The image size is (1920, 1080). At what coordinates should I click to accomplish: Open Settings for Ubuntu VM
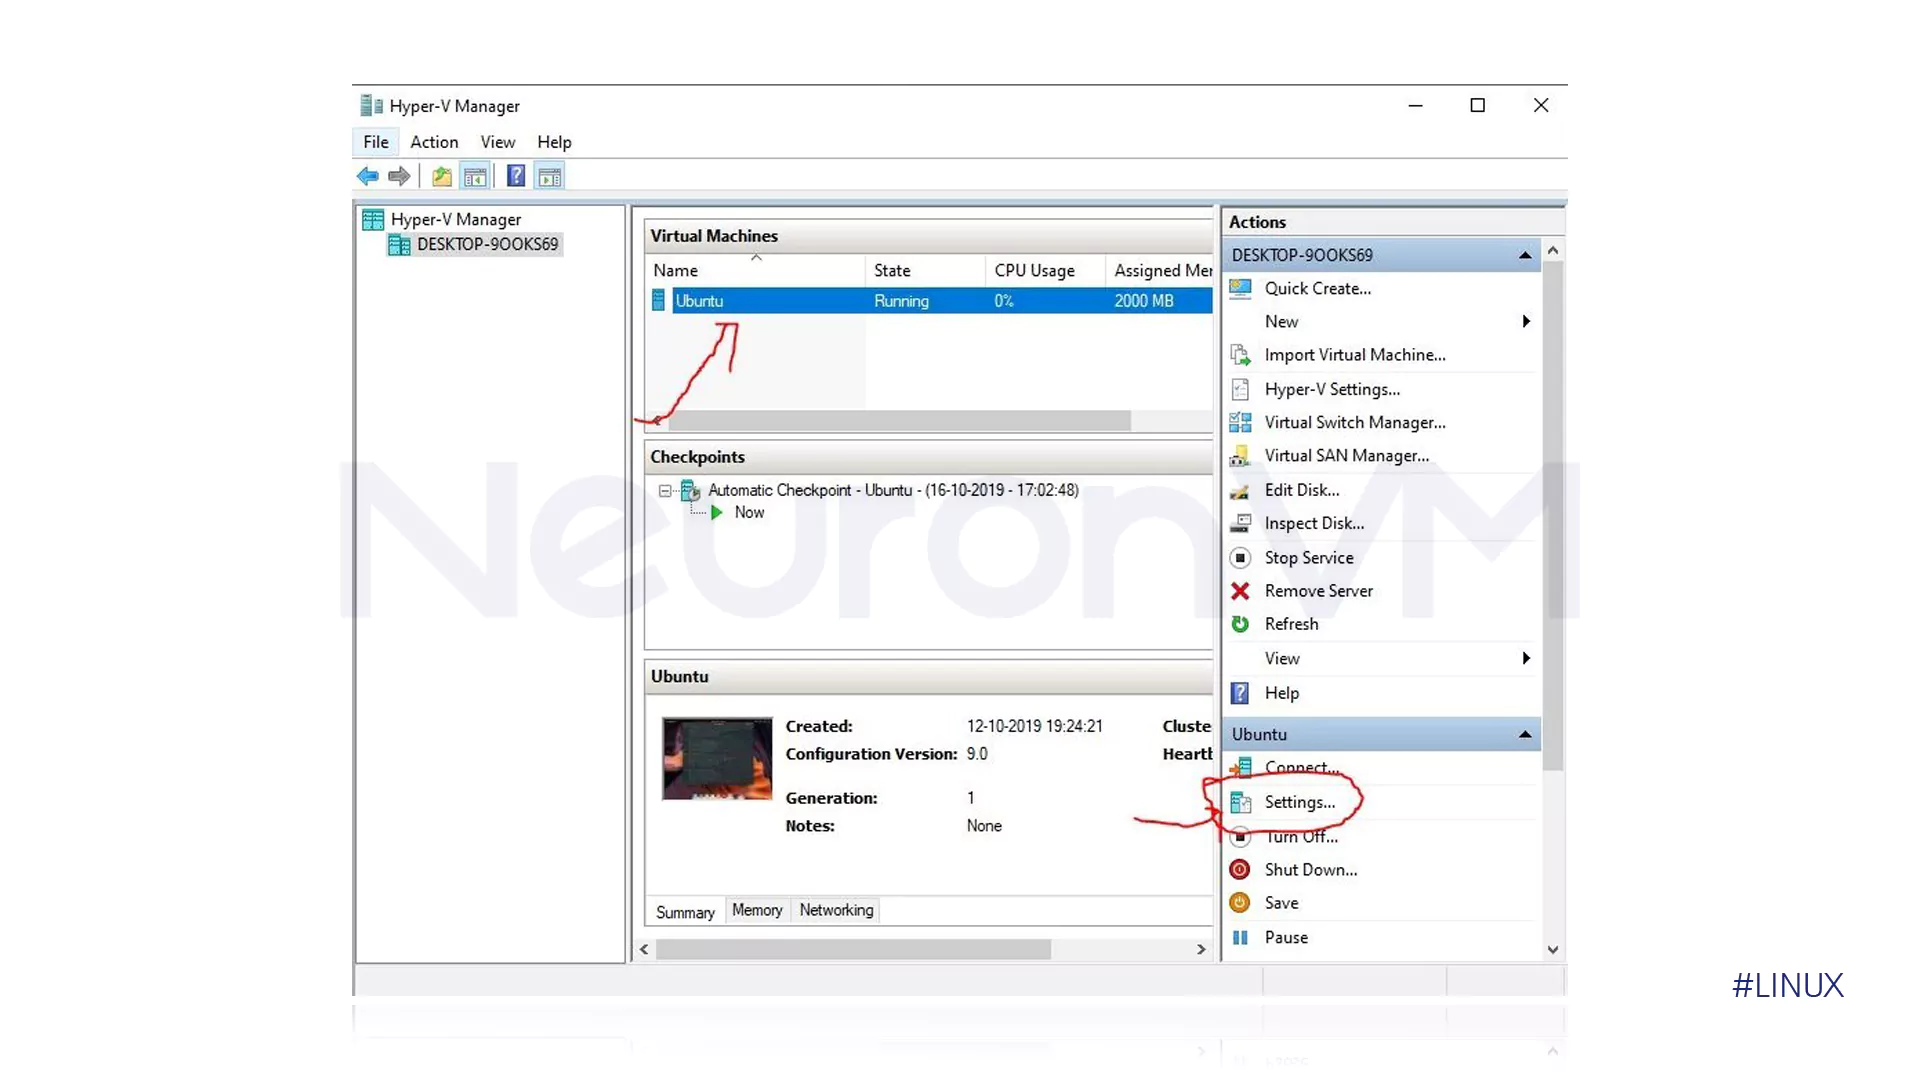(1299, 802)
